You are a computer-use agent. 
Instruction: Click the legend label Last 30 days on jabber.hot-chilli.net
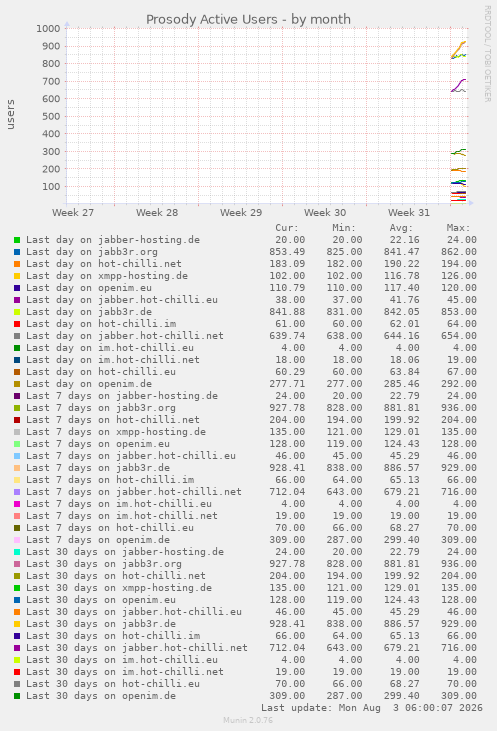(x=137, y=648)
